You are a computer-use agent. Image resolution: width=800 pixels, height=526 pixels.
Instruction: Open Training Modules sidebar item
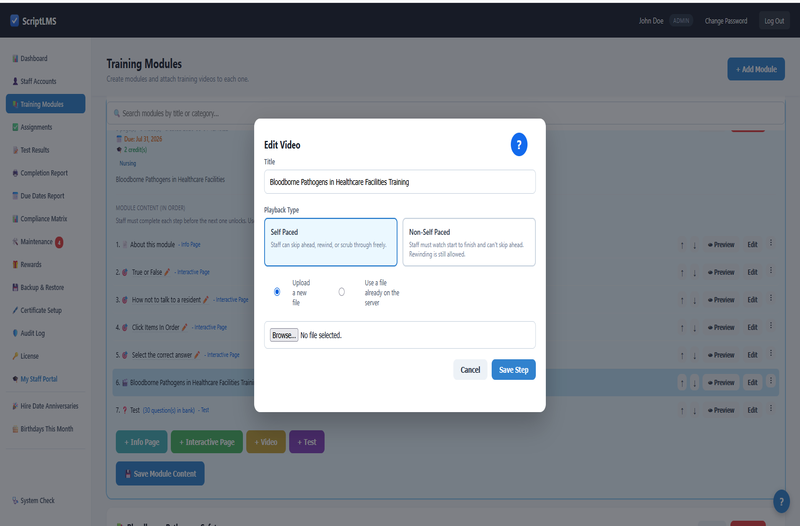pyautogui.click(x=45, y=104)
